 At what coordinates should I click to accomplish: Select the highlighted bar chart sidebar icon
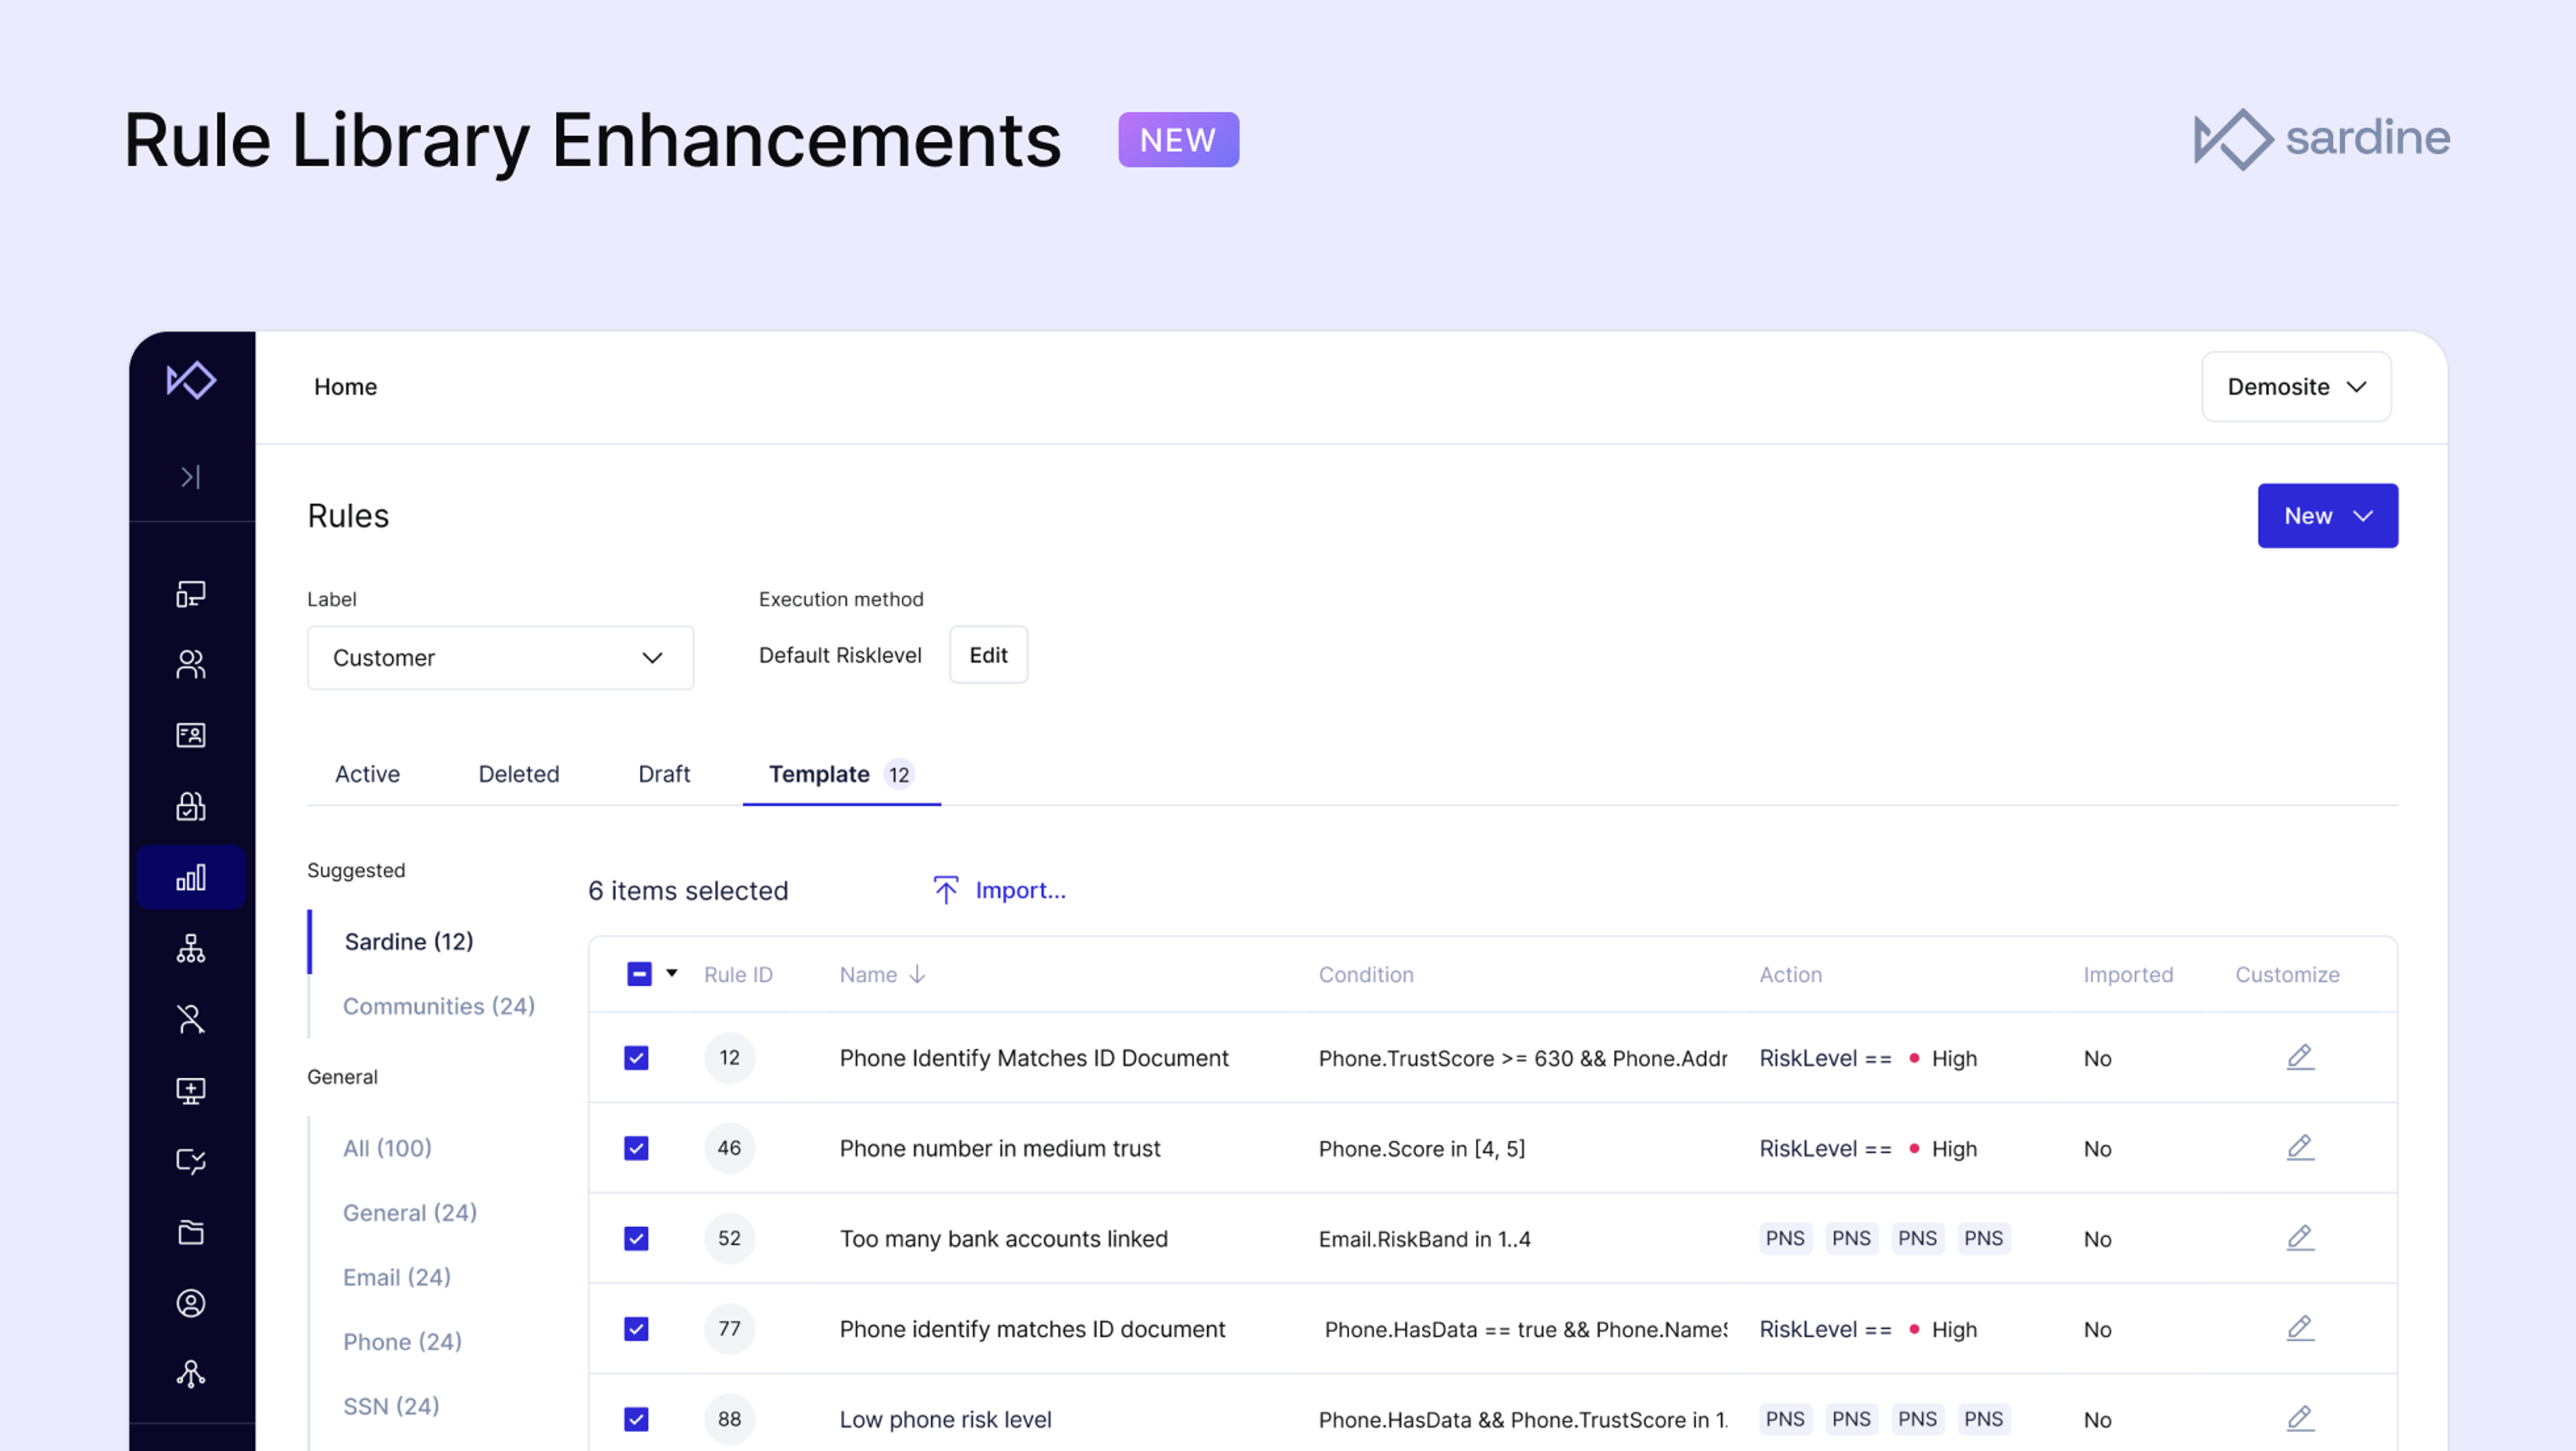click(x=191, y=877)
